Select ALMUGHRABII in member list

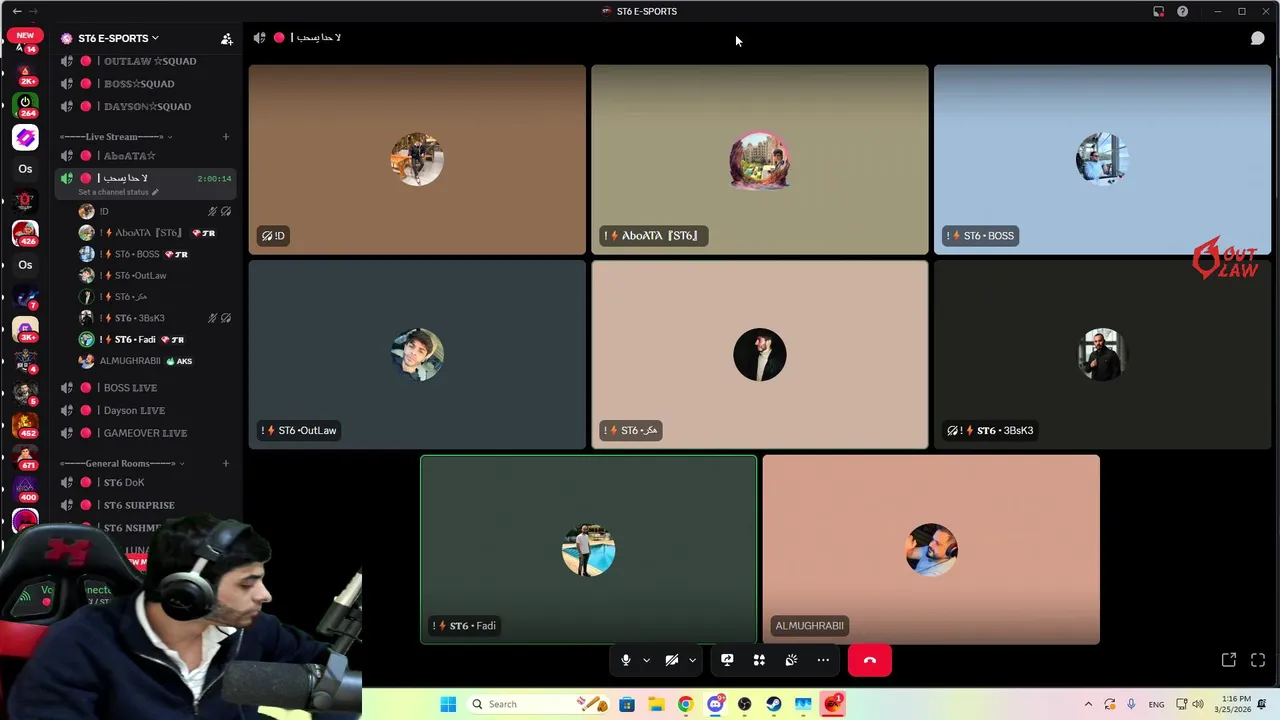155,361
